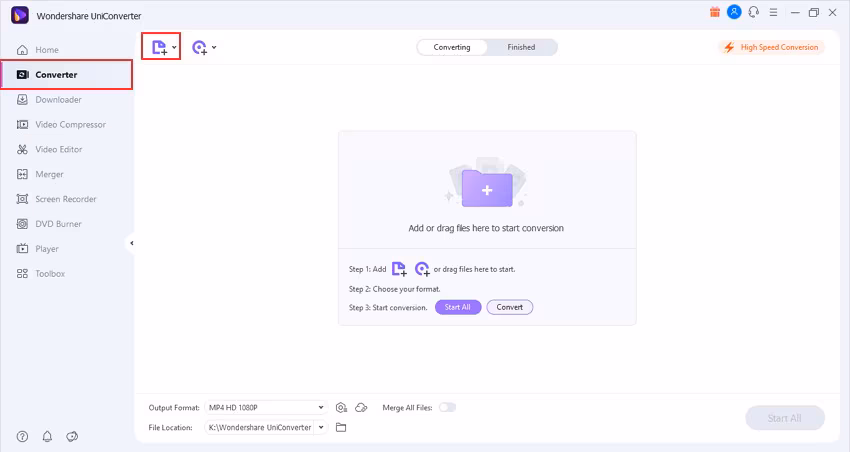850x452 pixels.
Task: Select Converter in the sidebar
Action: tap(66, 75)
